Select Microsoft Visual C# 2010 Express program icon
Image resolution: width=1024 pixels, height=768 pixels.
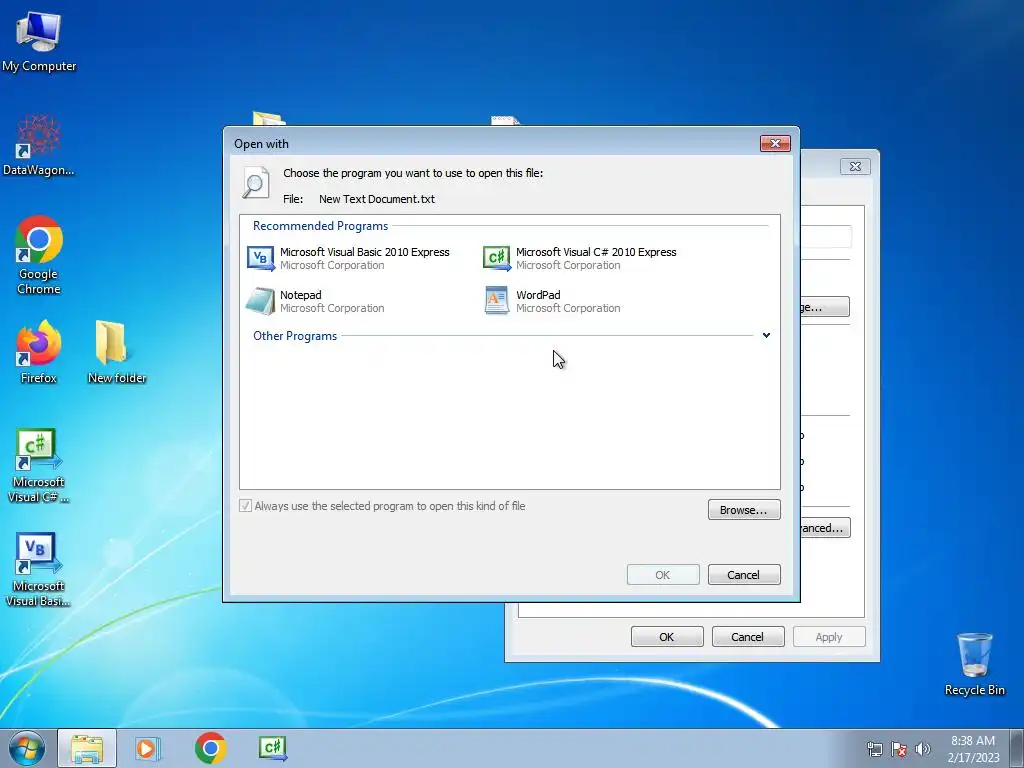tap(496, 259)
